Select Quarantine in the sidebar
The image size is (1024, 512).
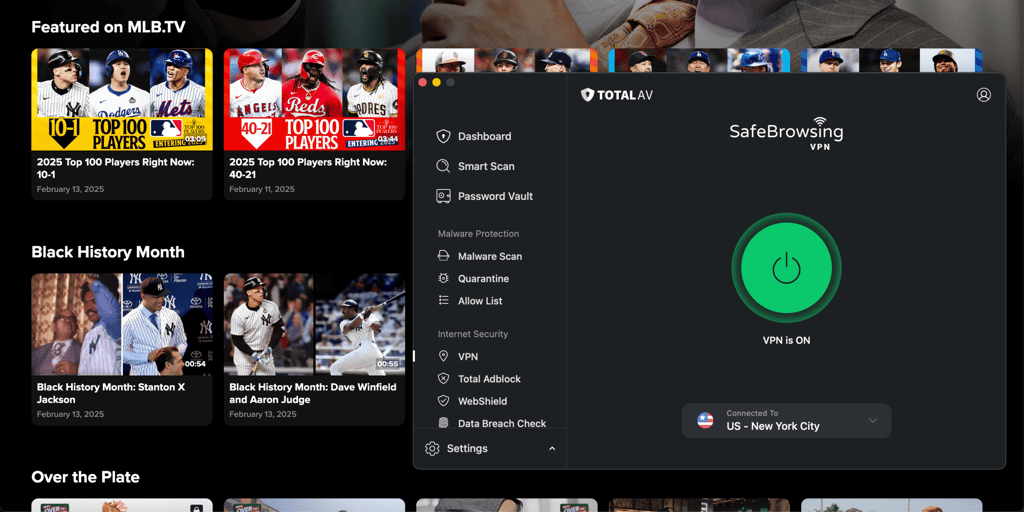[483, 278]
